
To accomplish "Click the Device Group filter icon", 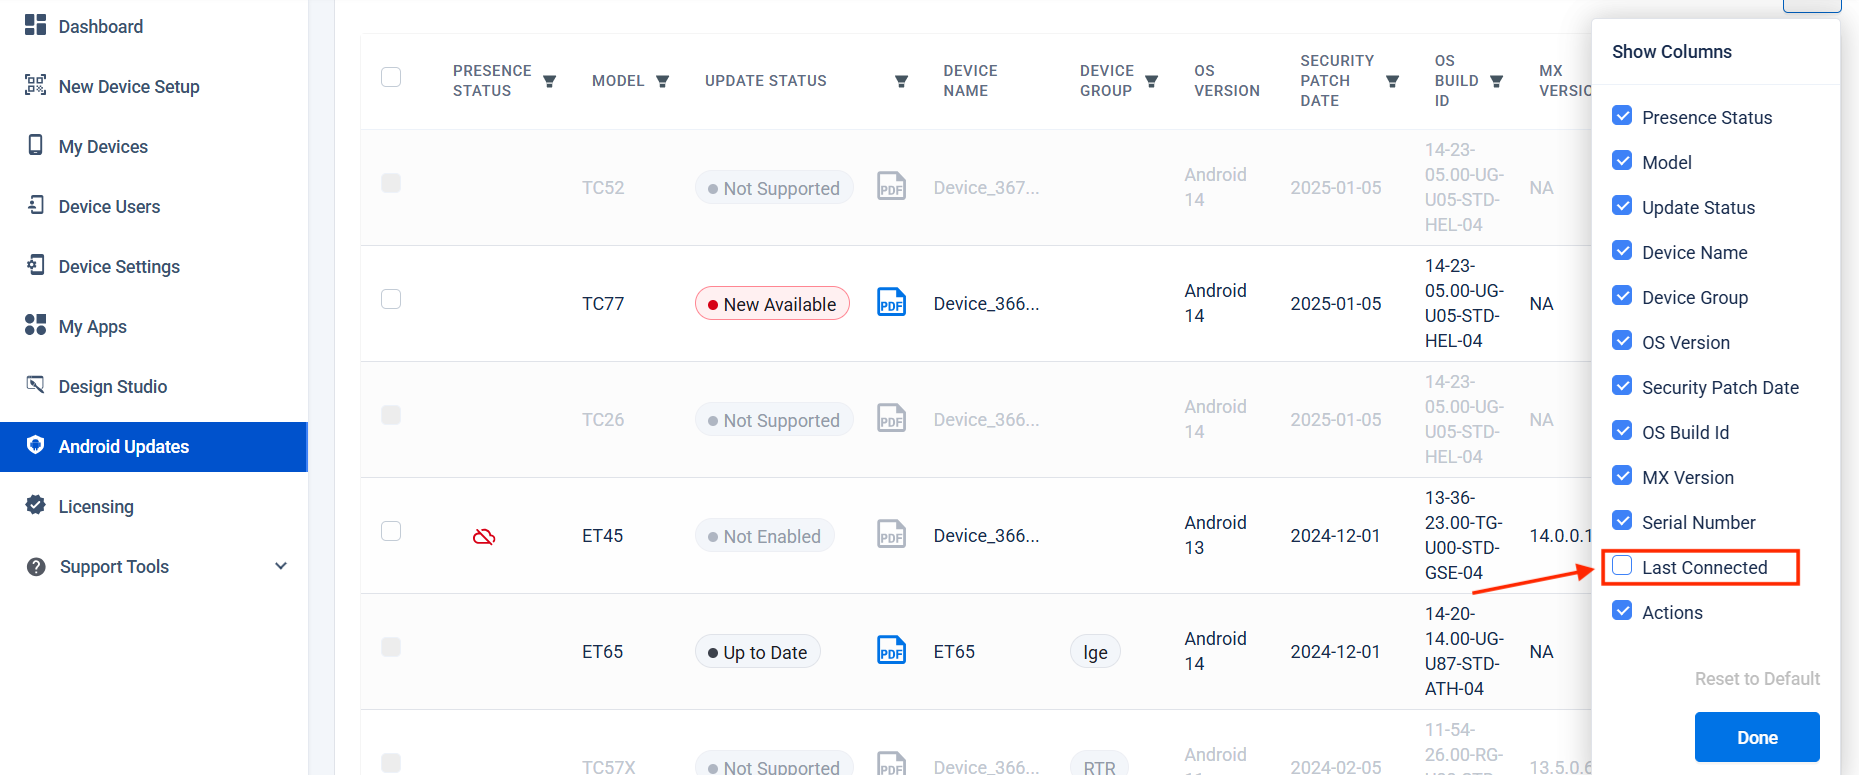I will [1151, 81].
